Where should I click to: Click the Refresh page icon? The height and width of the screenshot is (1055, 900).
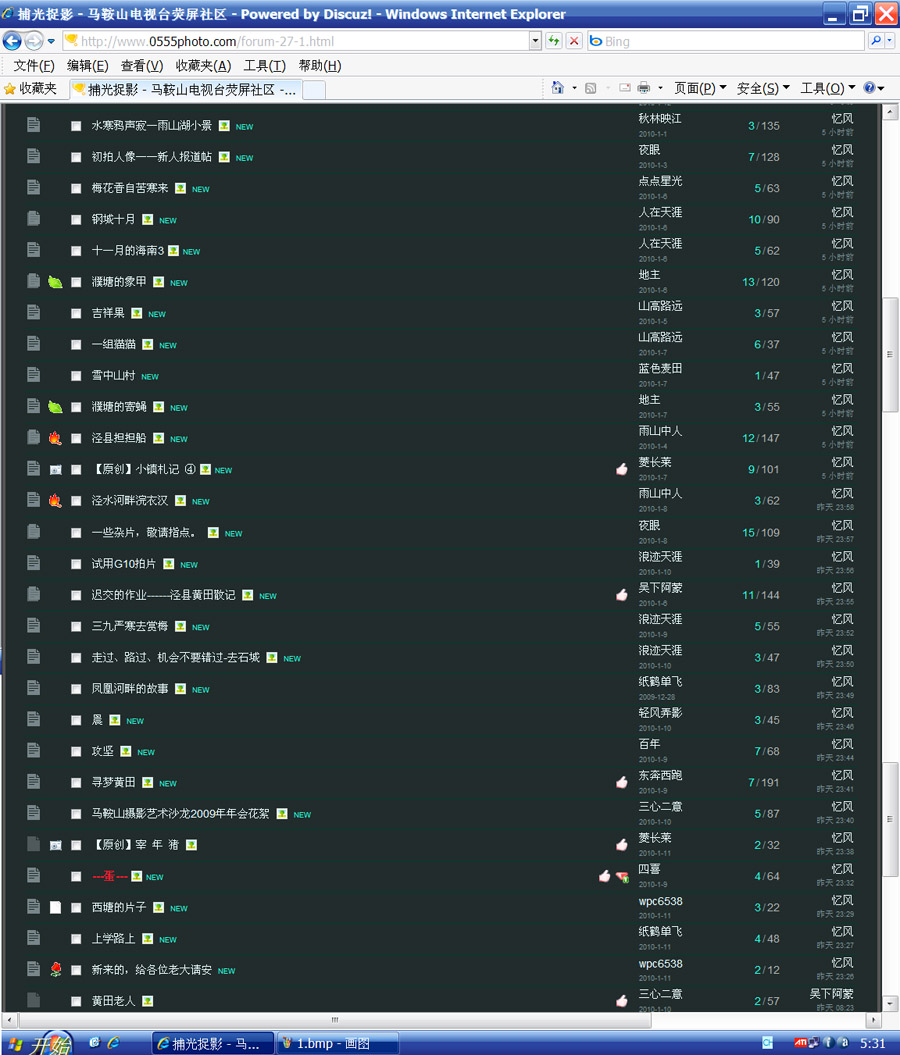(553, 41)
